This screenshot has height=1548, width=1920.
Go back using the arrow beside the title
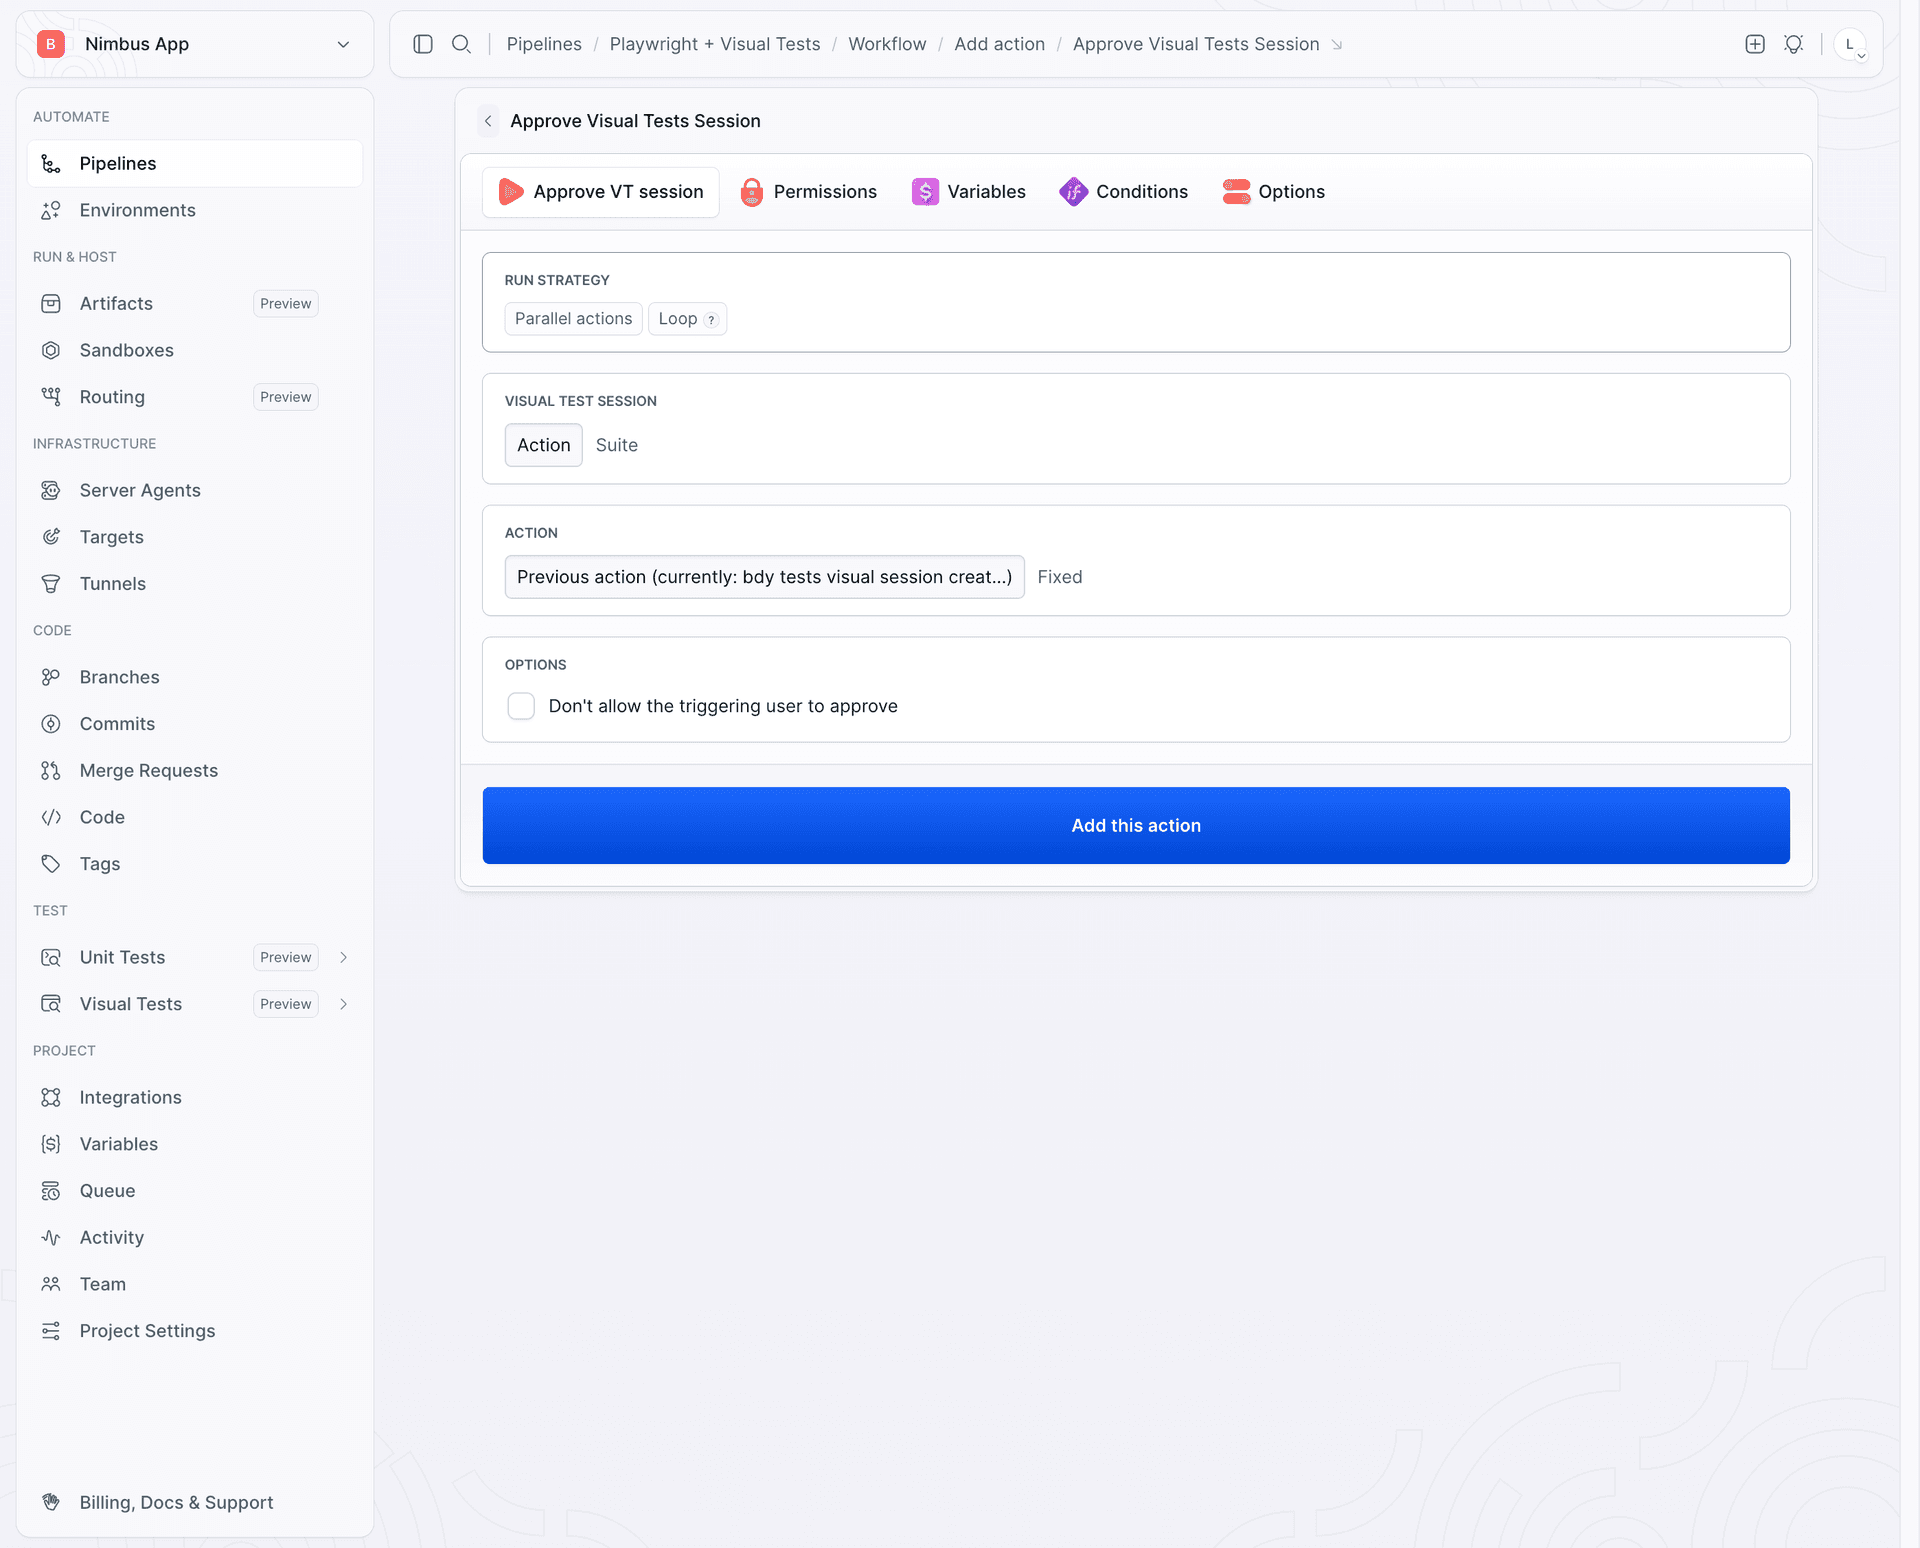tap(488, 121)
